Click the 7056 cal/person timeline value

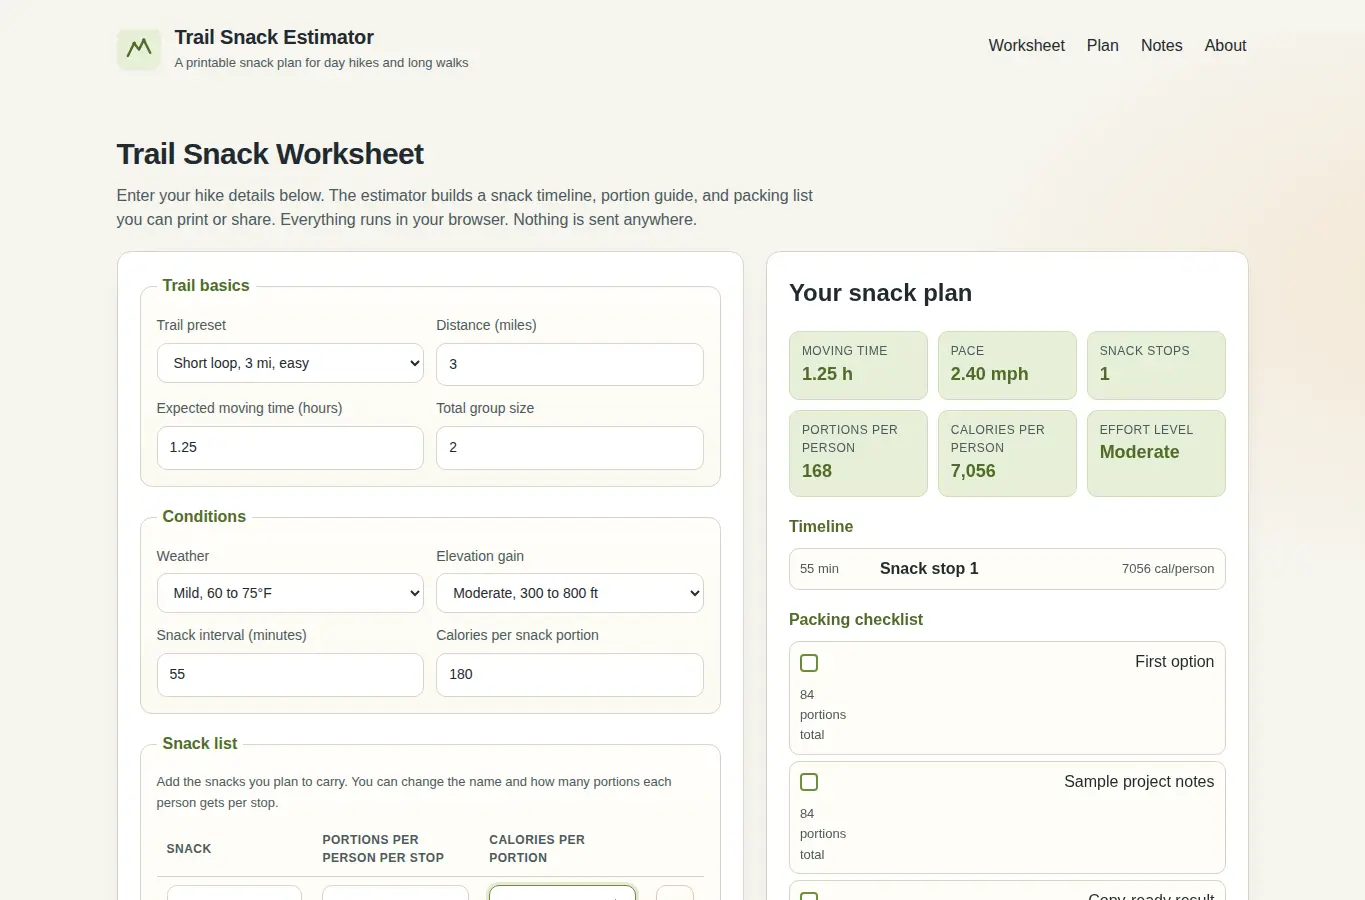tap(1168, 569)
